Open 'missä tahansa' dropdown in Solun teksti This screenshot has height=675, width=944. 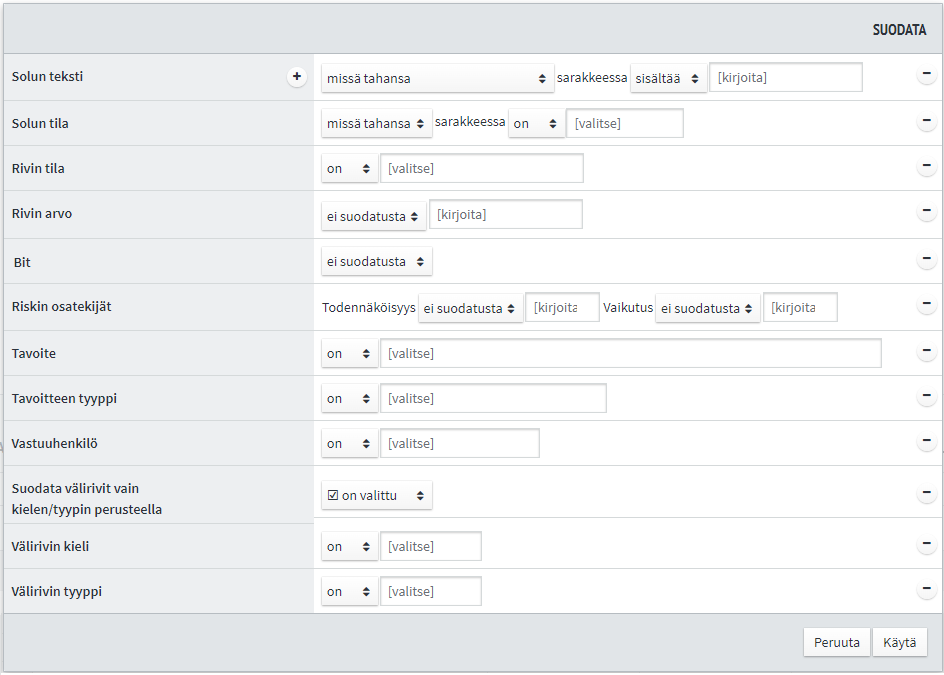(438, 78)
